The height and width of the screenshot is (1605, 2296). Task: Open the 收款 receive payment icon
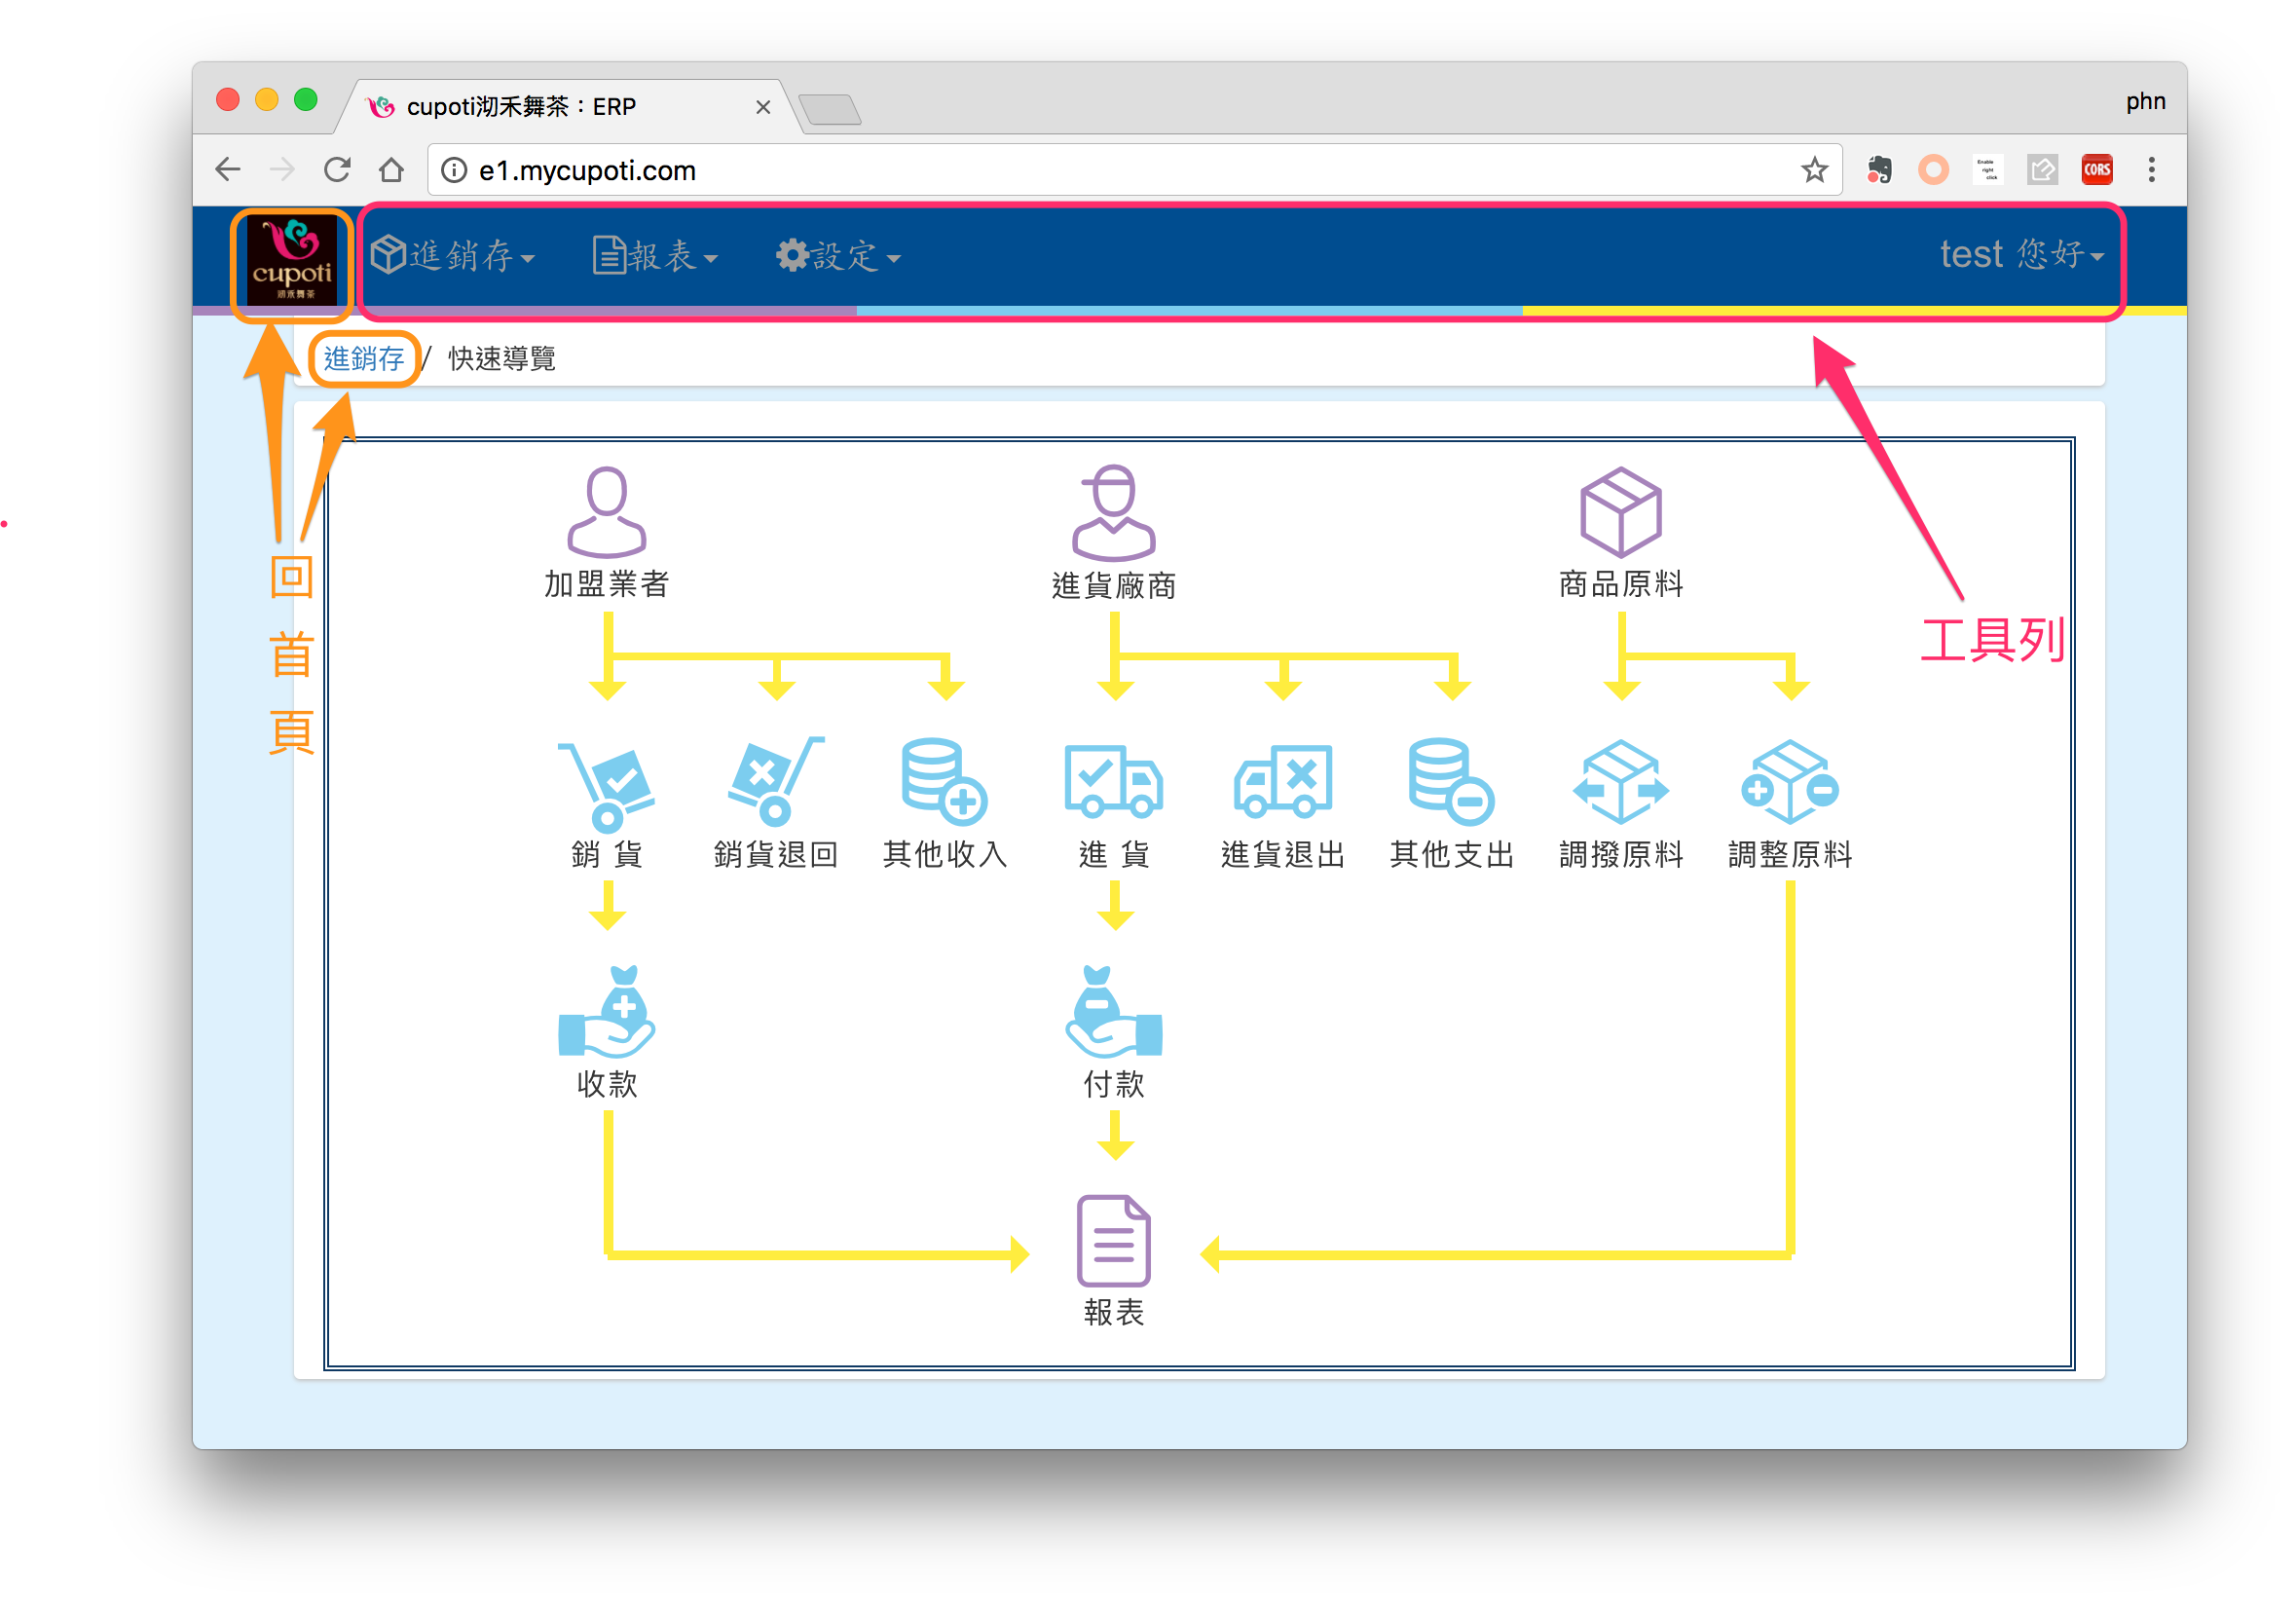(606, 1013)
